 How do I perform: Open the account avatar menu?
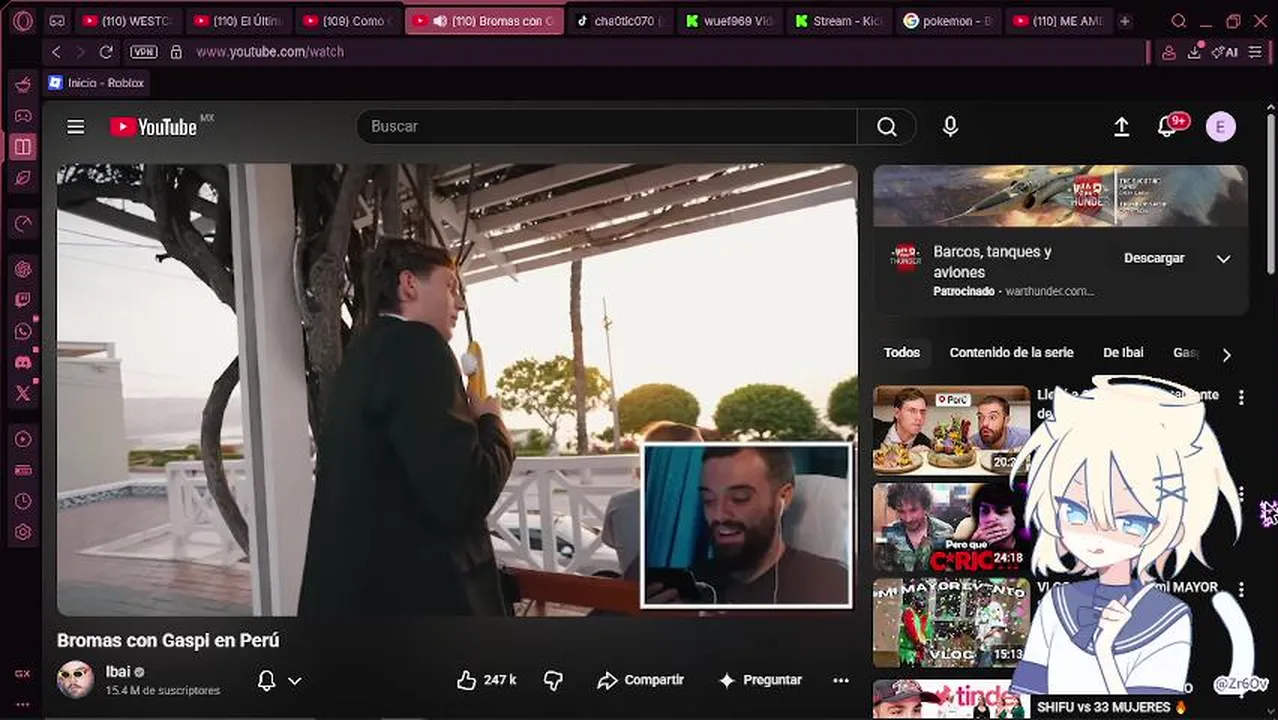(x=1220, y=126)
